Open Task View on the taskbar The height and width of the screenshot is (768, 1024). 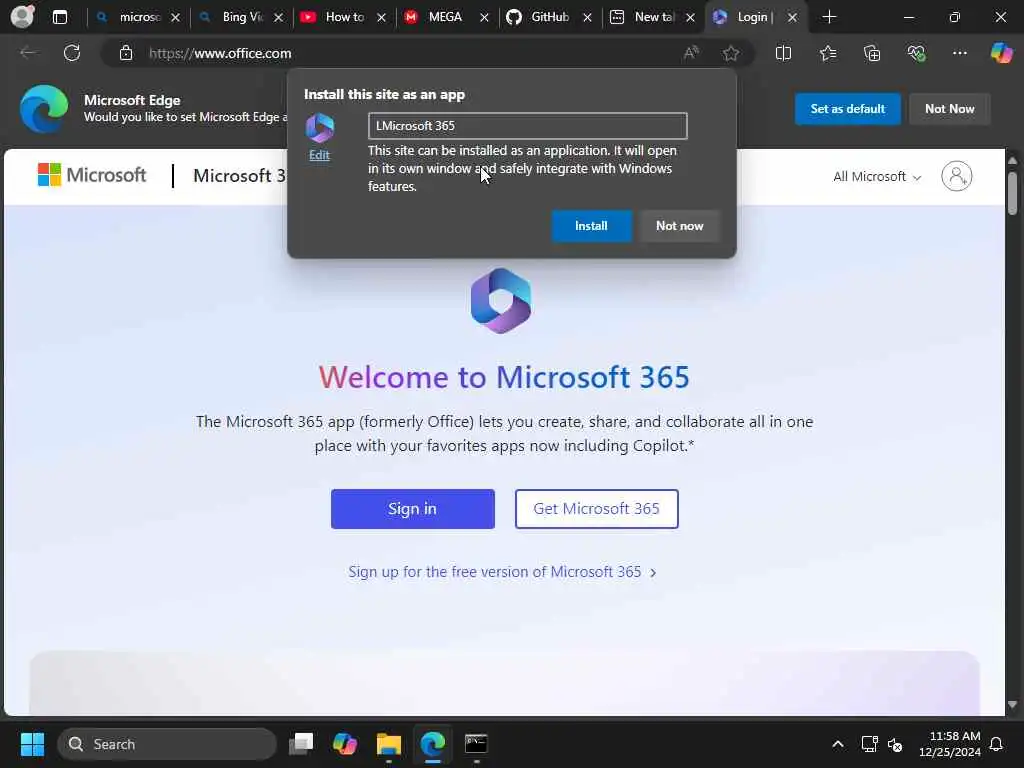[301, 744]
